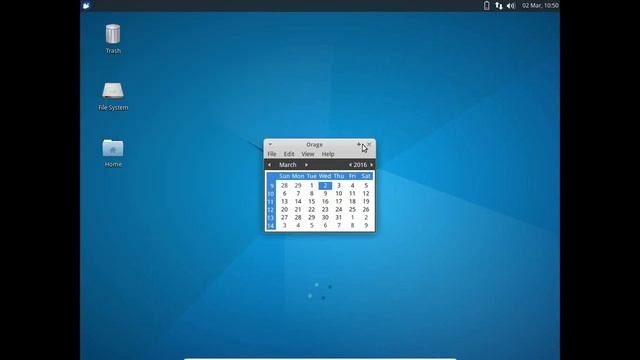
Task: Open the Whisker applications menu icon
Action: pyautogui.click(x=86, y=5)
